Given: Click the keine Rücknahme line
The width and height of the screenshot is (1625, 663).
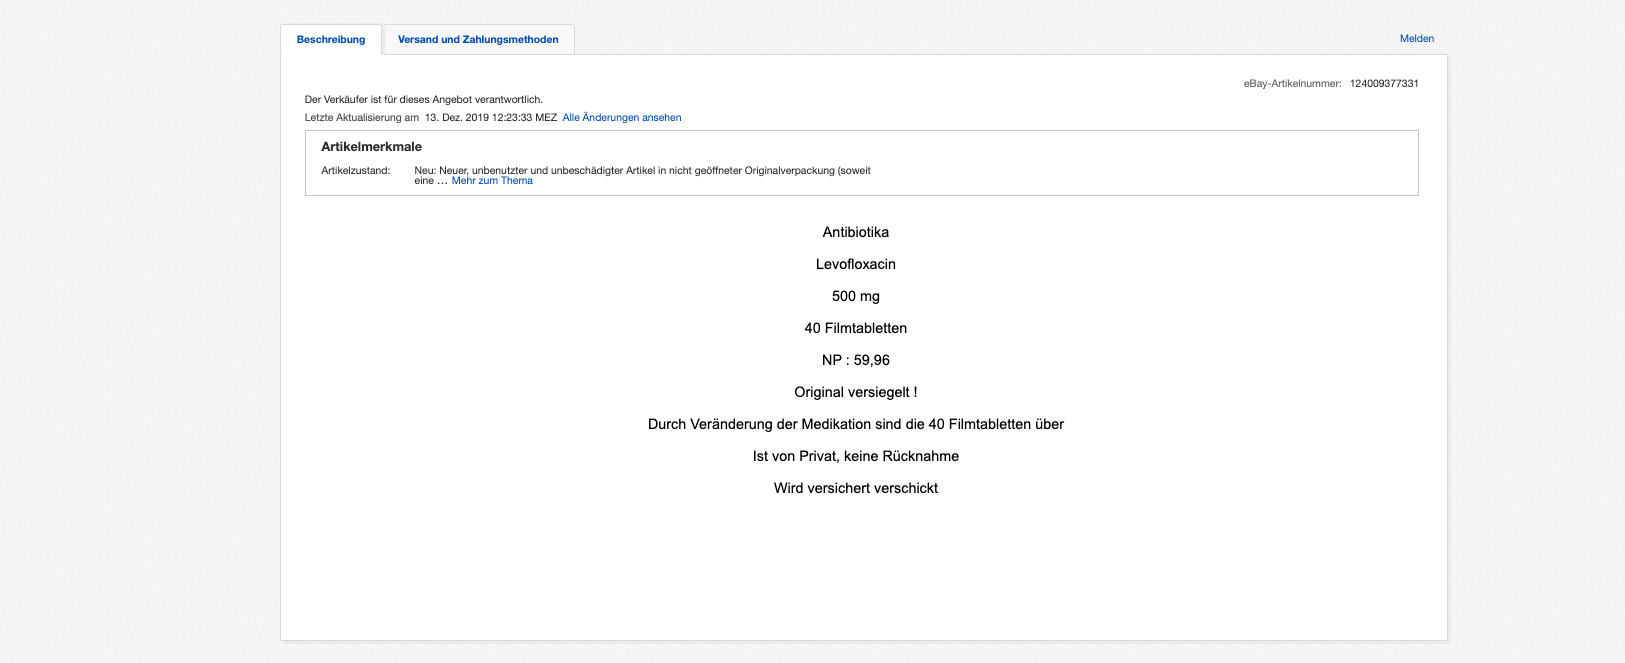Looking at the screenshot, I should tap(855, 456).
